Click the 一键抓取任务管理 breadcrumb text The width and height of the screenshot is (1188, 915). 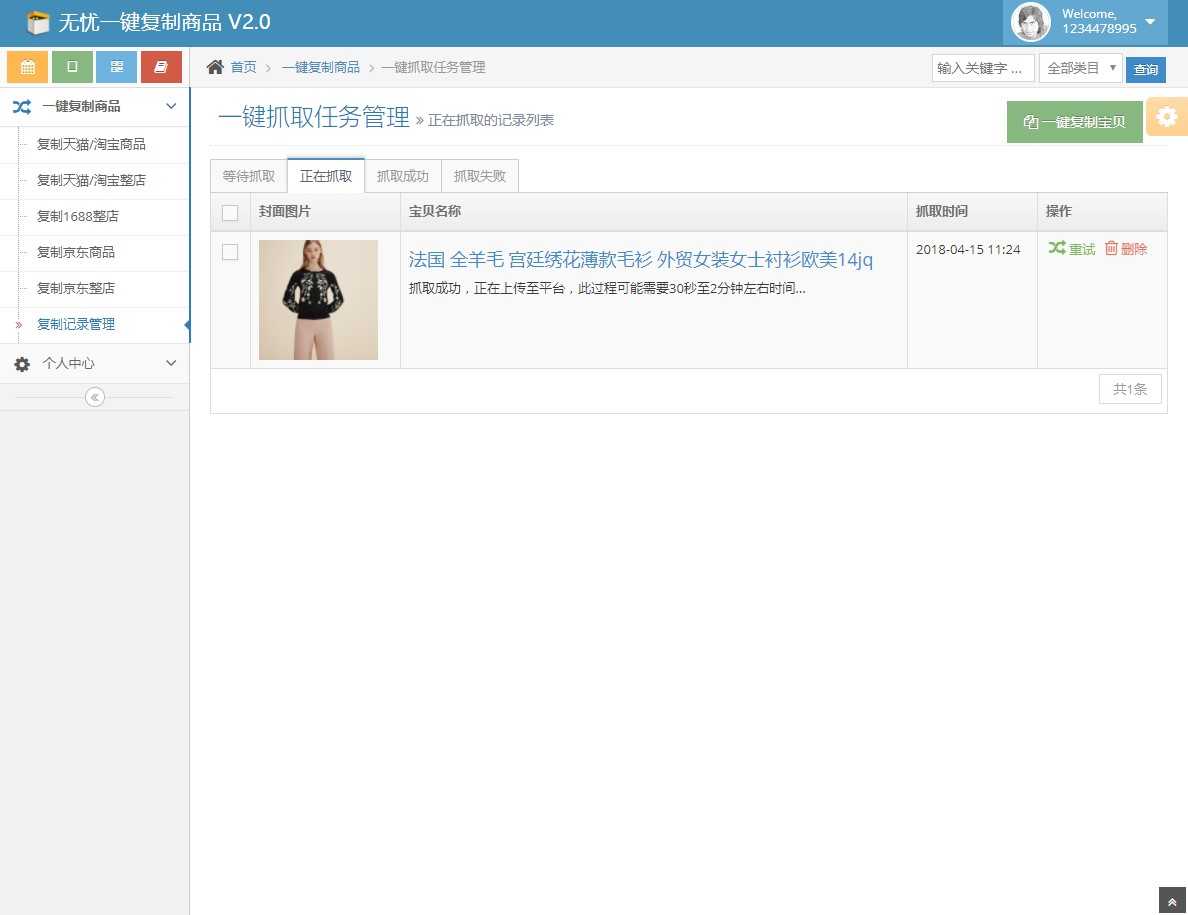[433, 67]
